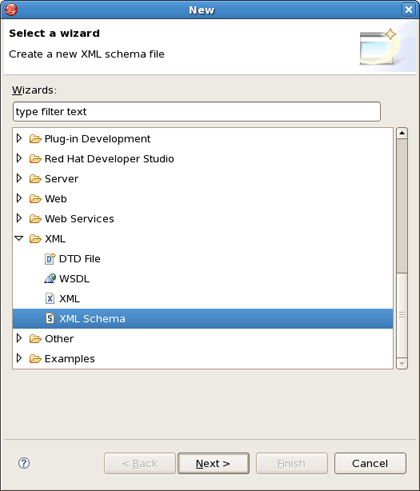Click the Web Services folder icon
Viewport: 420px width, 491px height.
click(x=35, y=219)
